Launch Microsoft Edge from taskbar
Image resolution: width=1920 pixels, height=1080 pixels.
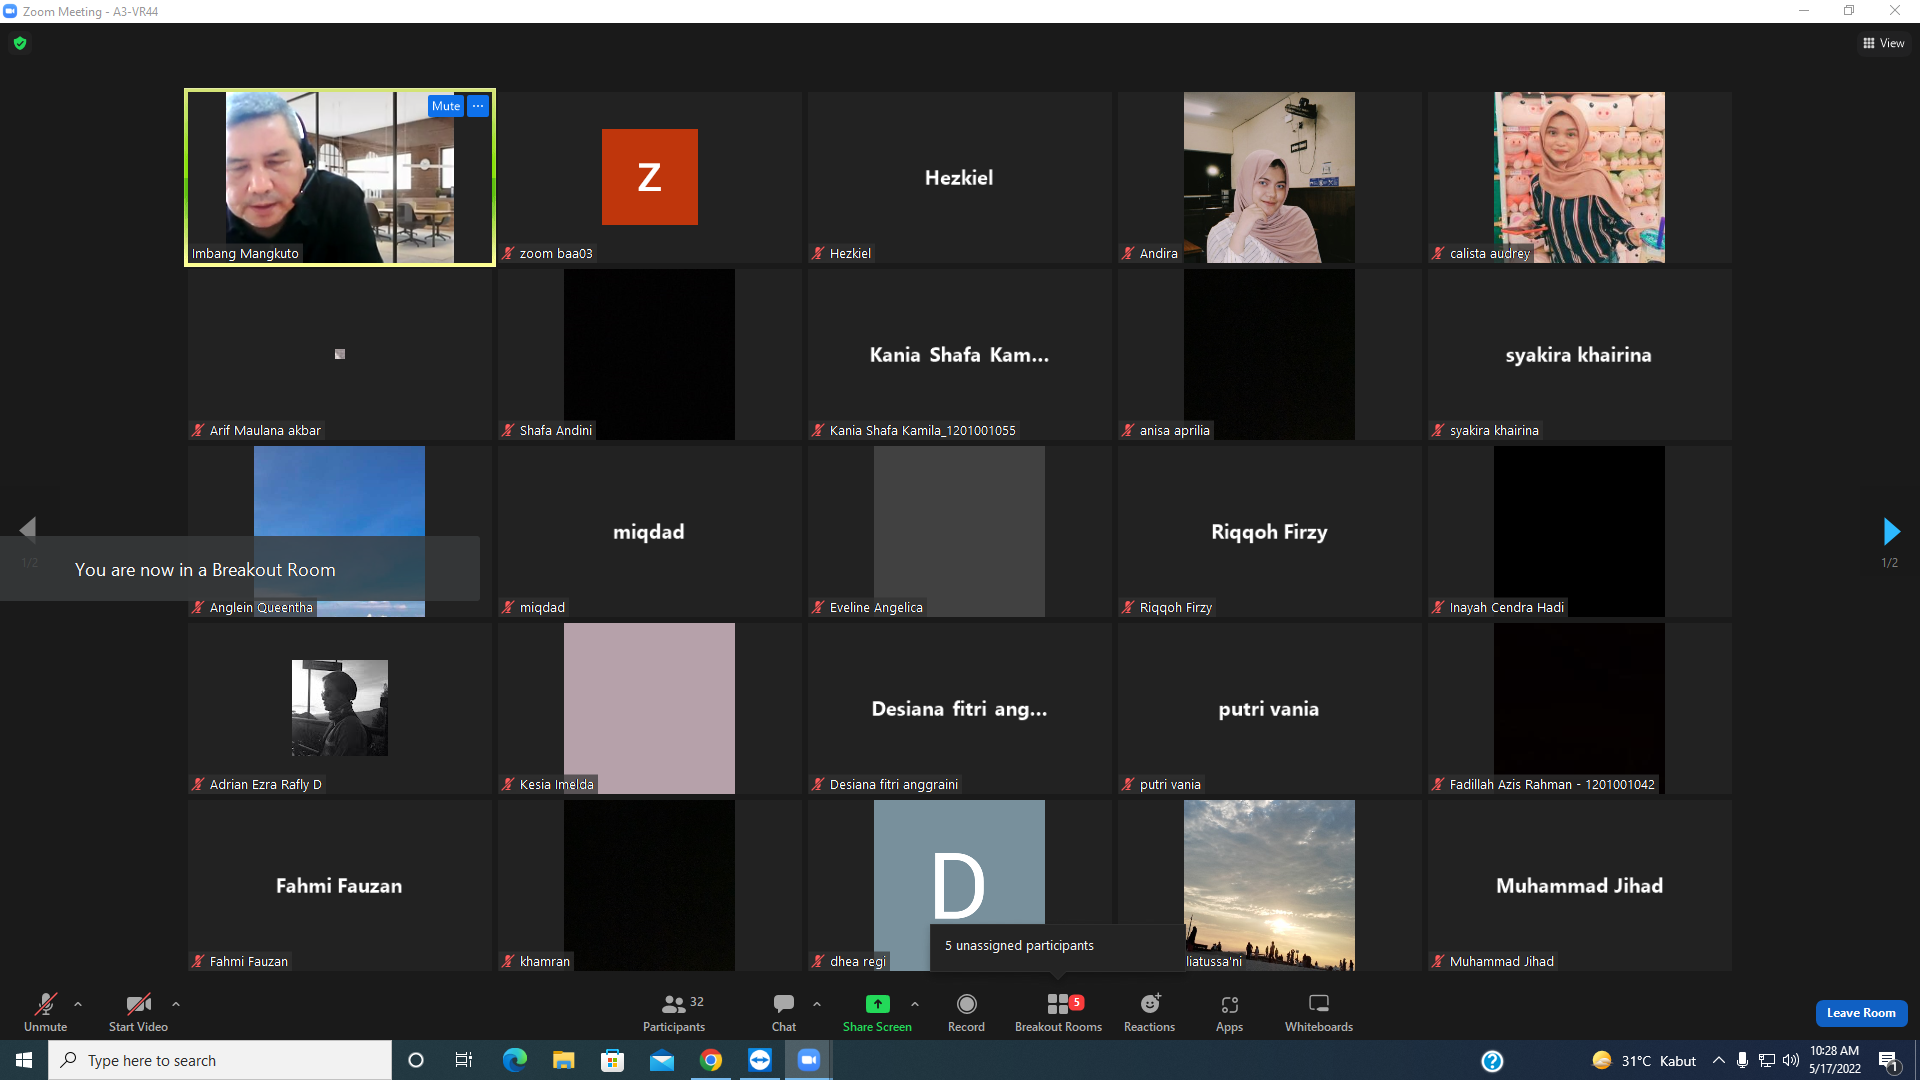coord(514,1060)
